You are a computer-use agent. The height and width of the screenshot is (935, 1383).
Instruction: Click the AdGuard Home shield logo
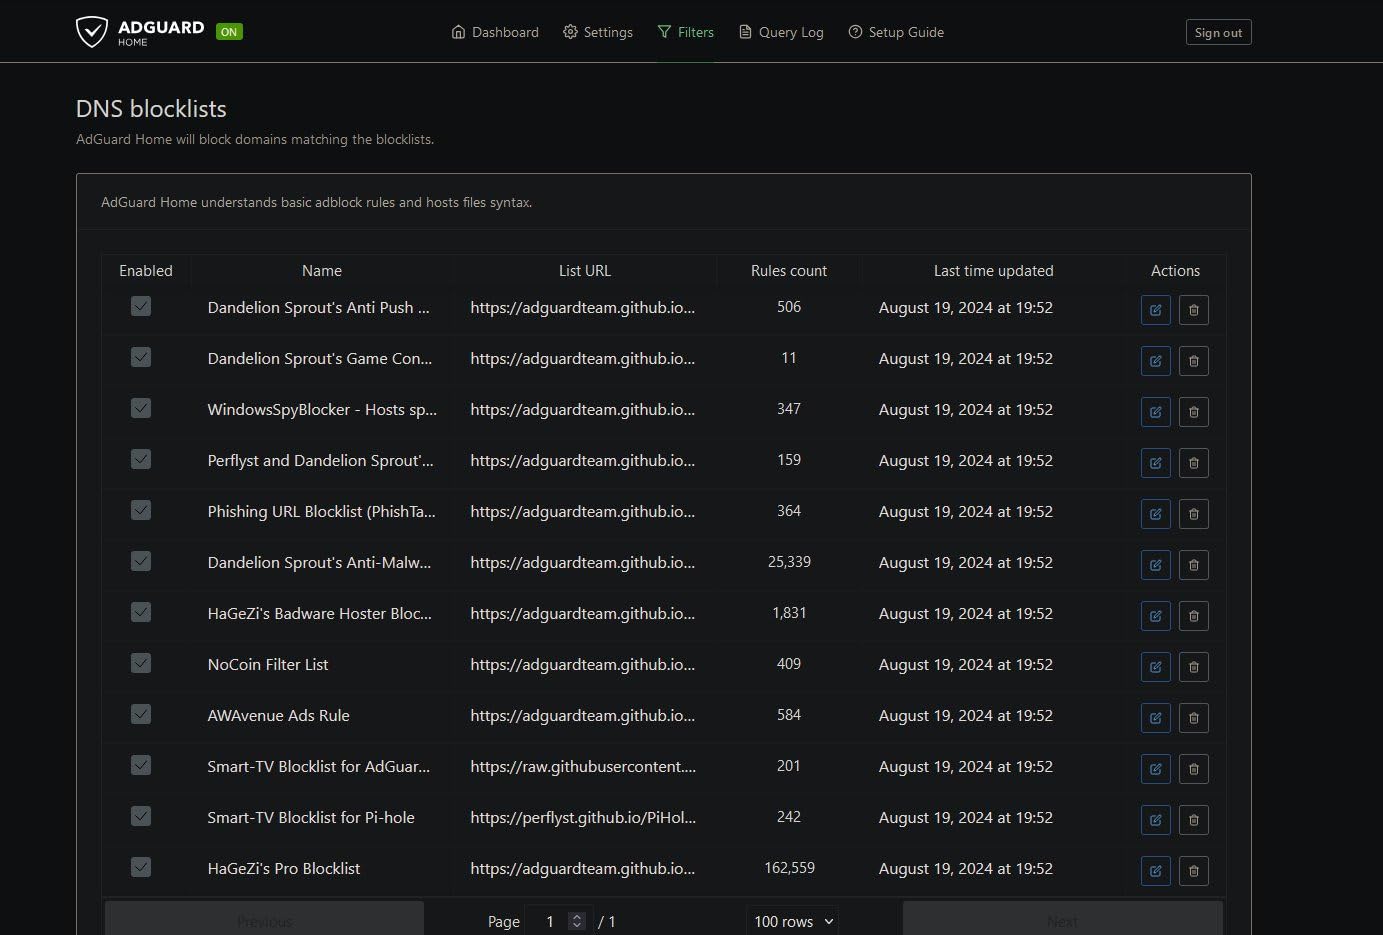click(x=92, y=32)
